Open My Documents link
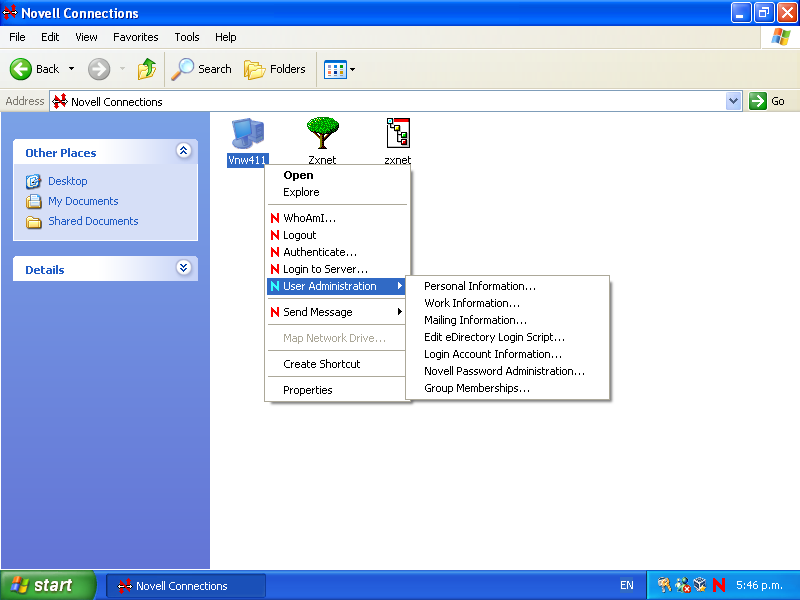This screenshot has height=600, width=800. [83, 201]
